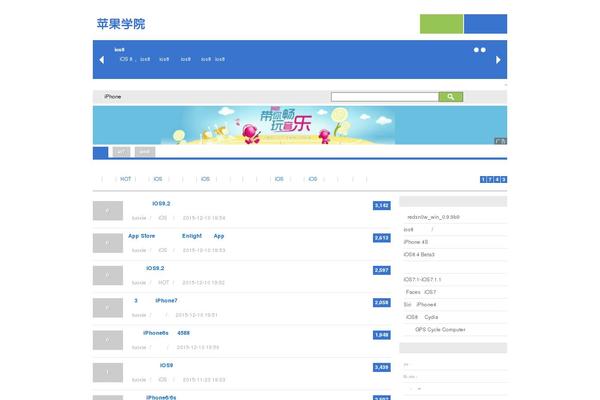Open the cartoon banner advertisement
The image size is (600, 400).
tap(300, 125)
